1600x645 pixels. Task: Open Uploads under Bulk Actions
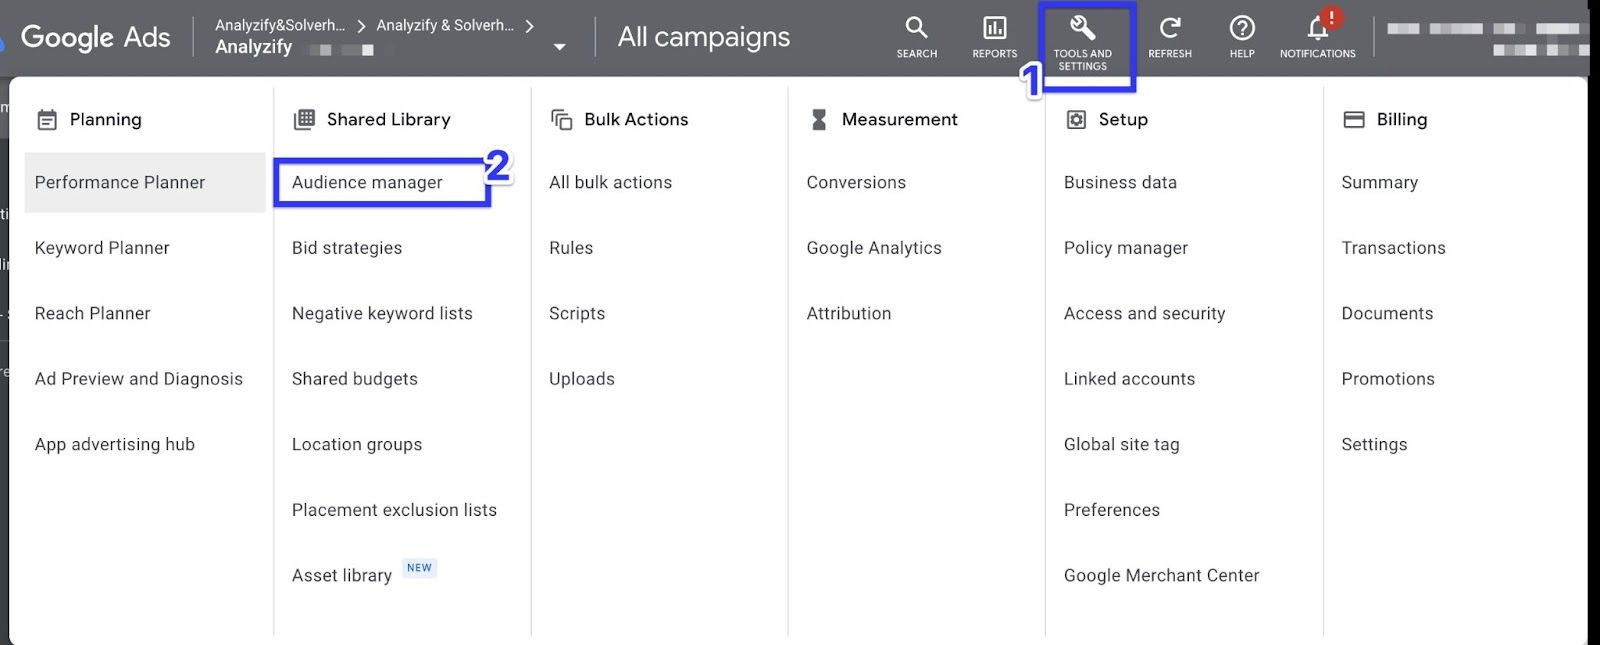point(582,379)
